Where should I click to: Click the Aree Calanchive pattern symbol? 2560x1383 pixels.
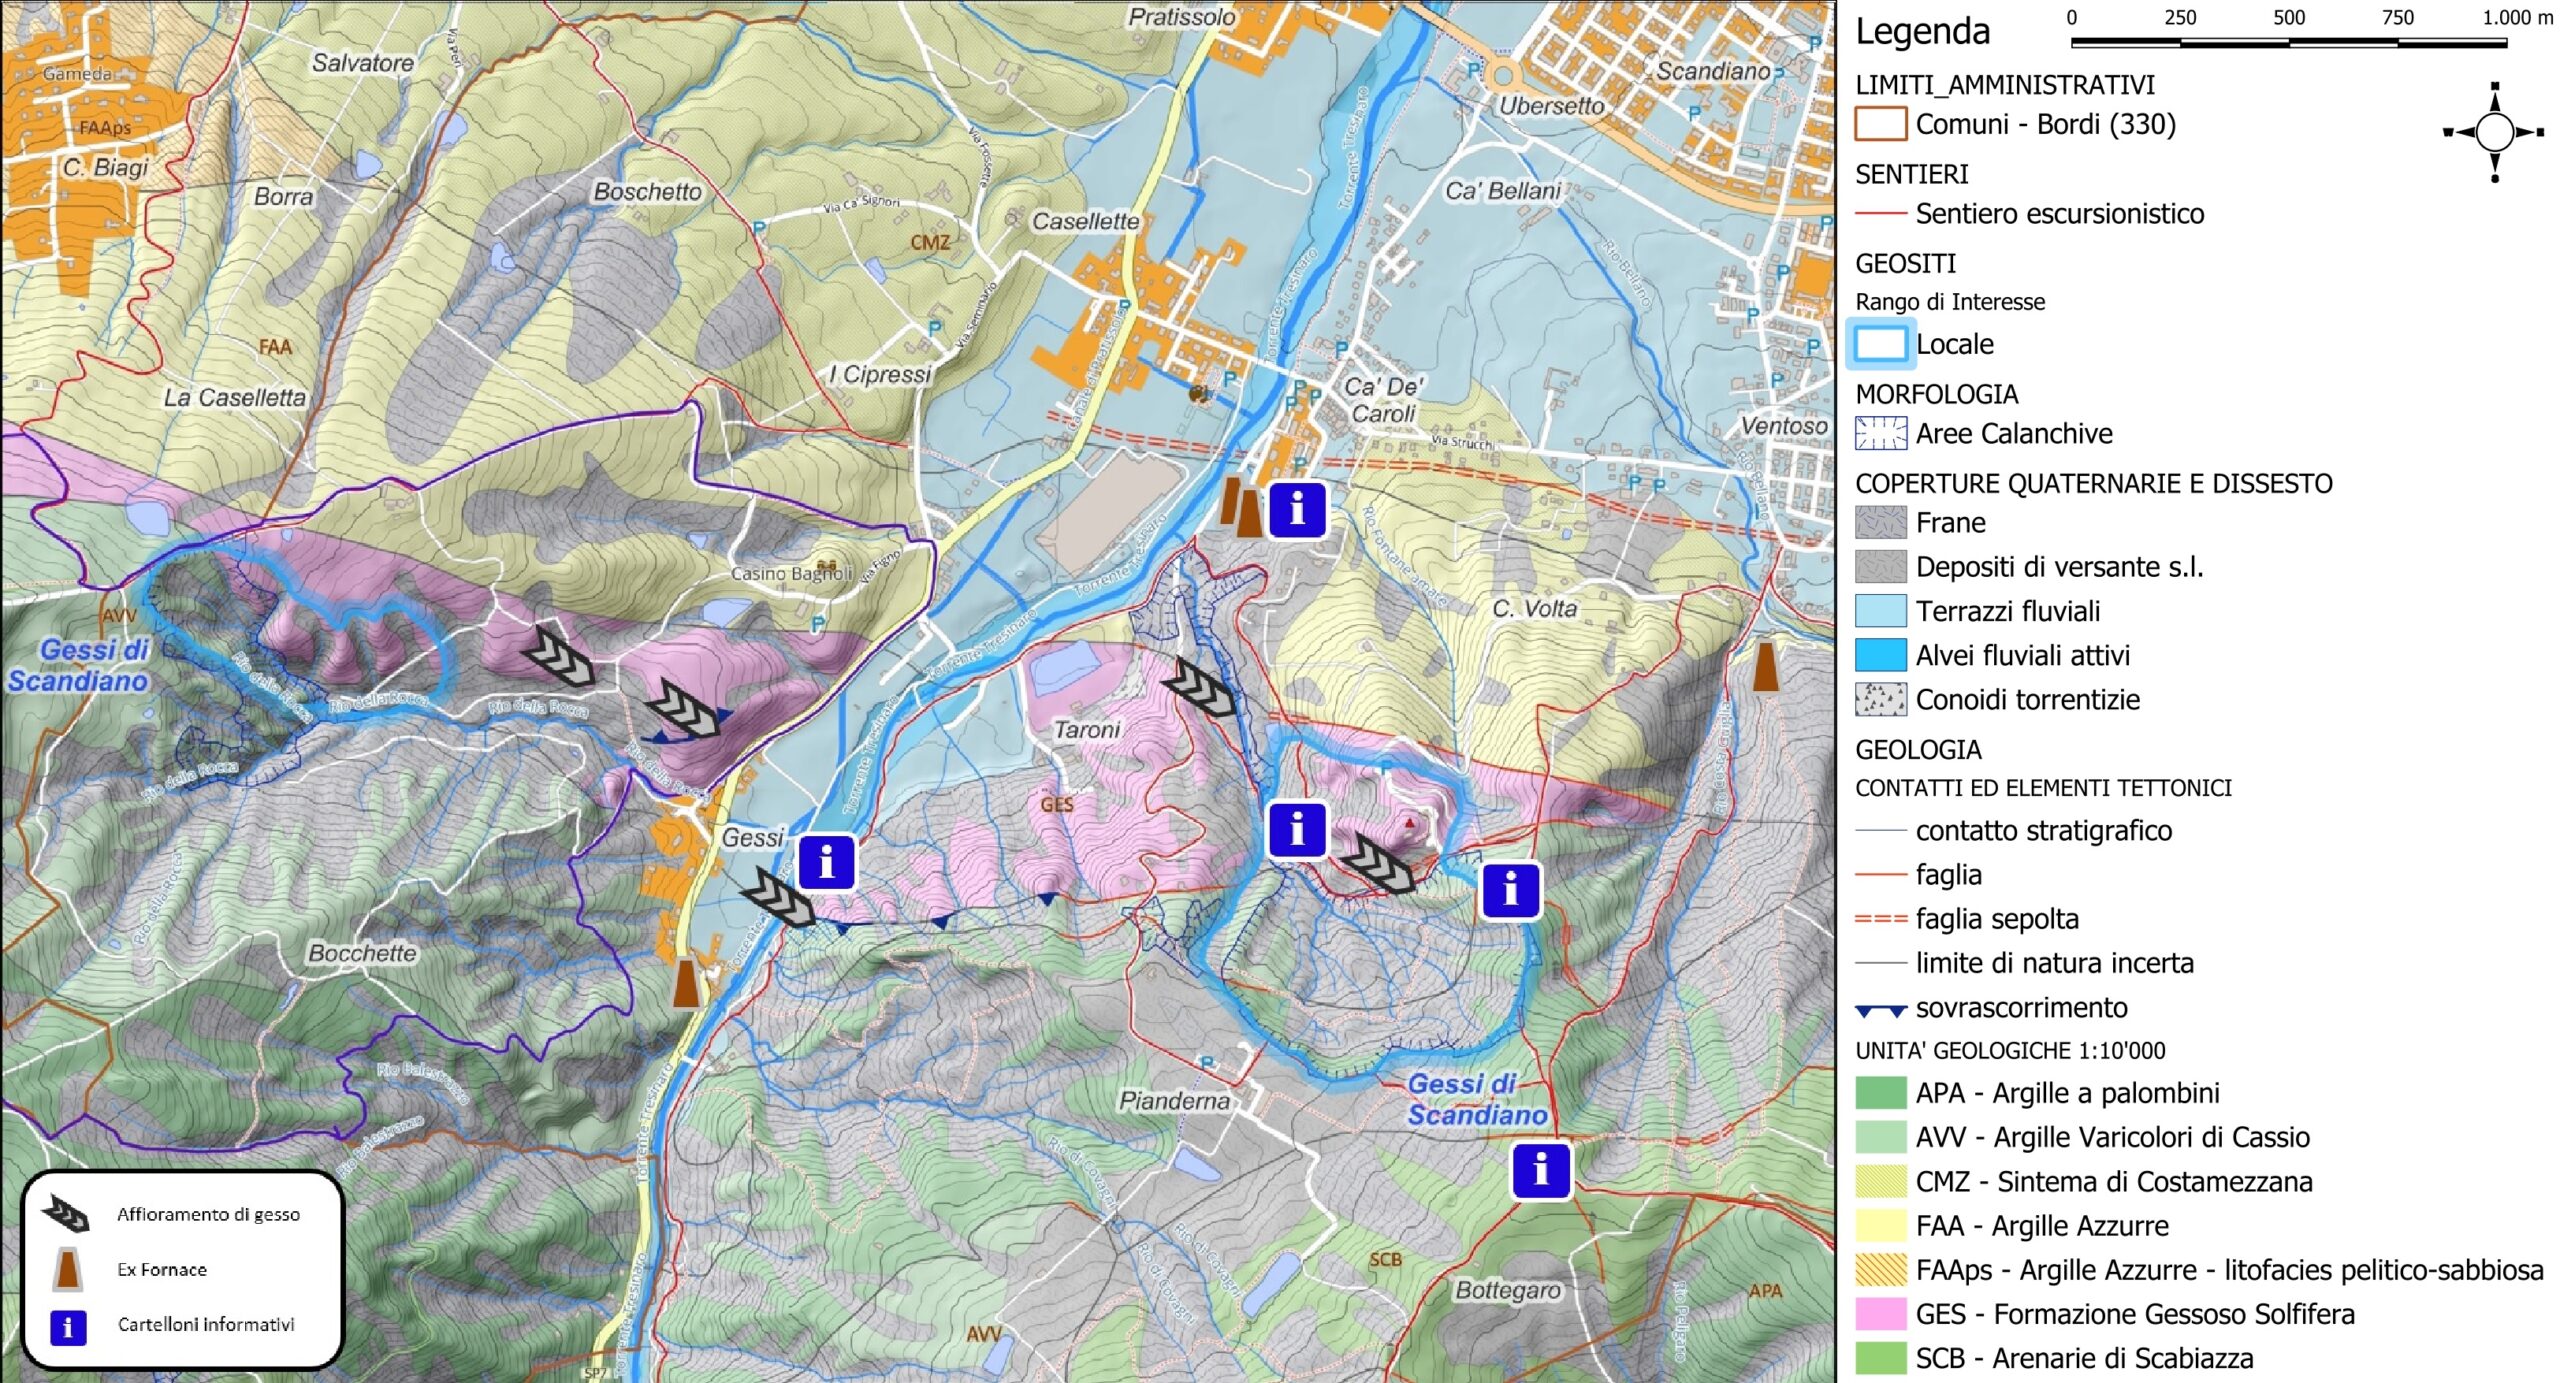(1880, 433)
